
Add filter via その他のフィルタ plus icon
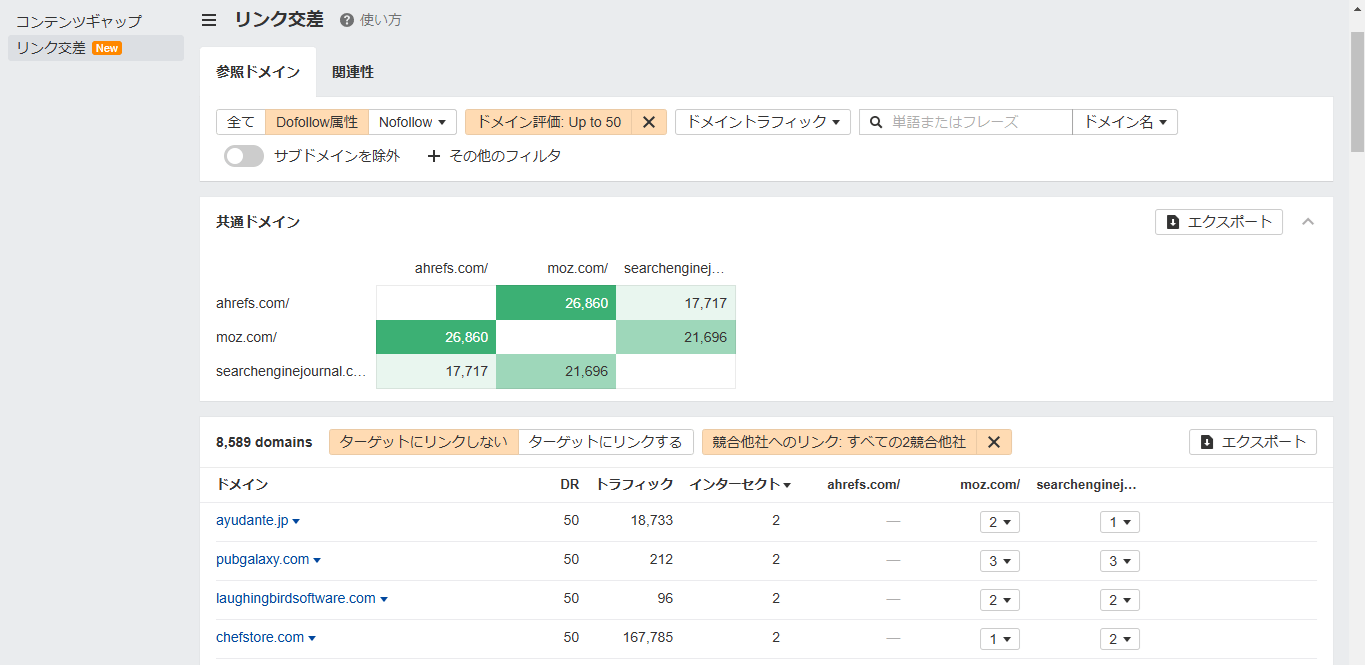pos(434,156)
